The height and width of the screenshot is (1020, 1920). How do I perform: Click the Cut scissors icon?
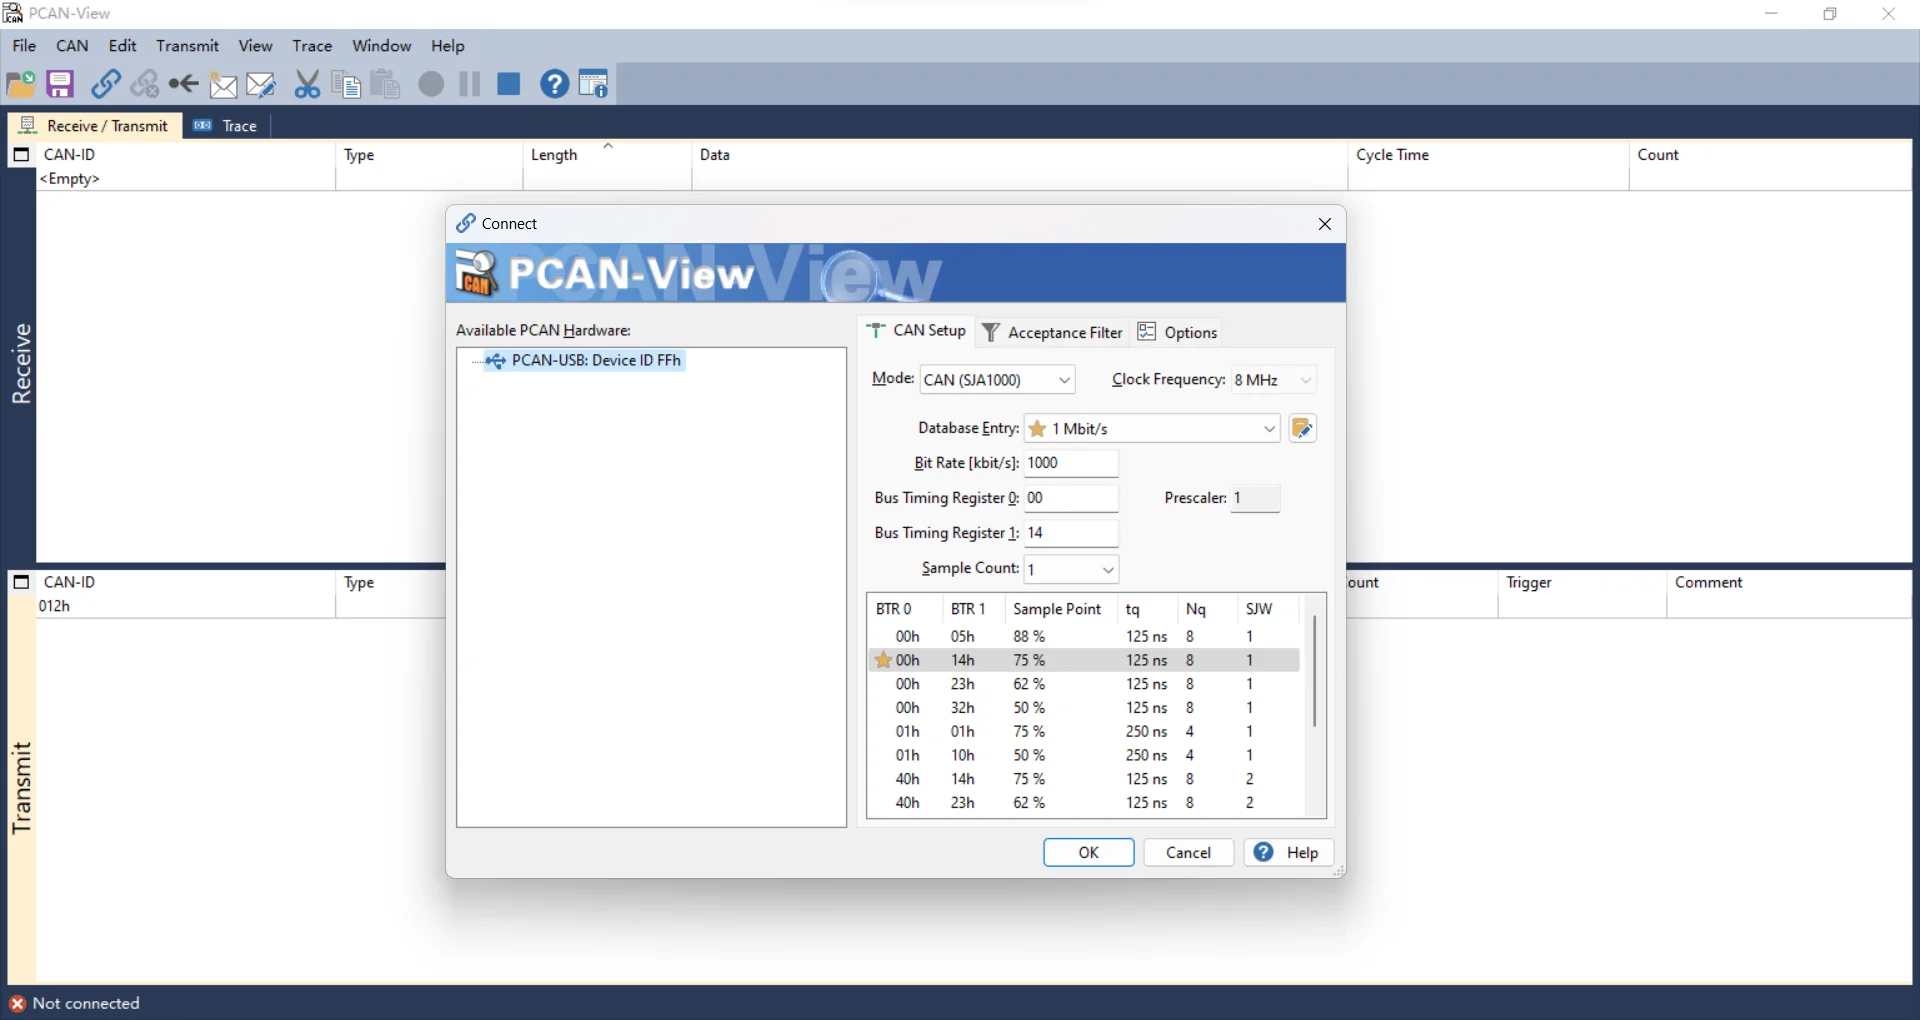click(307, 84)
